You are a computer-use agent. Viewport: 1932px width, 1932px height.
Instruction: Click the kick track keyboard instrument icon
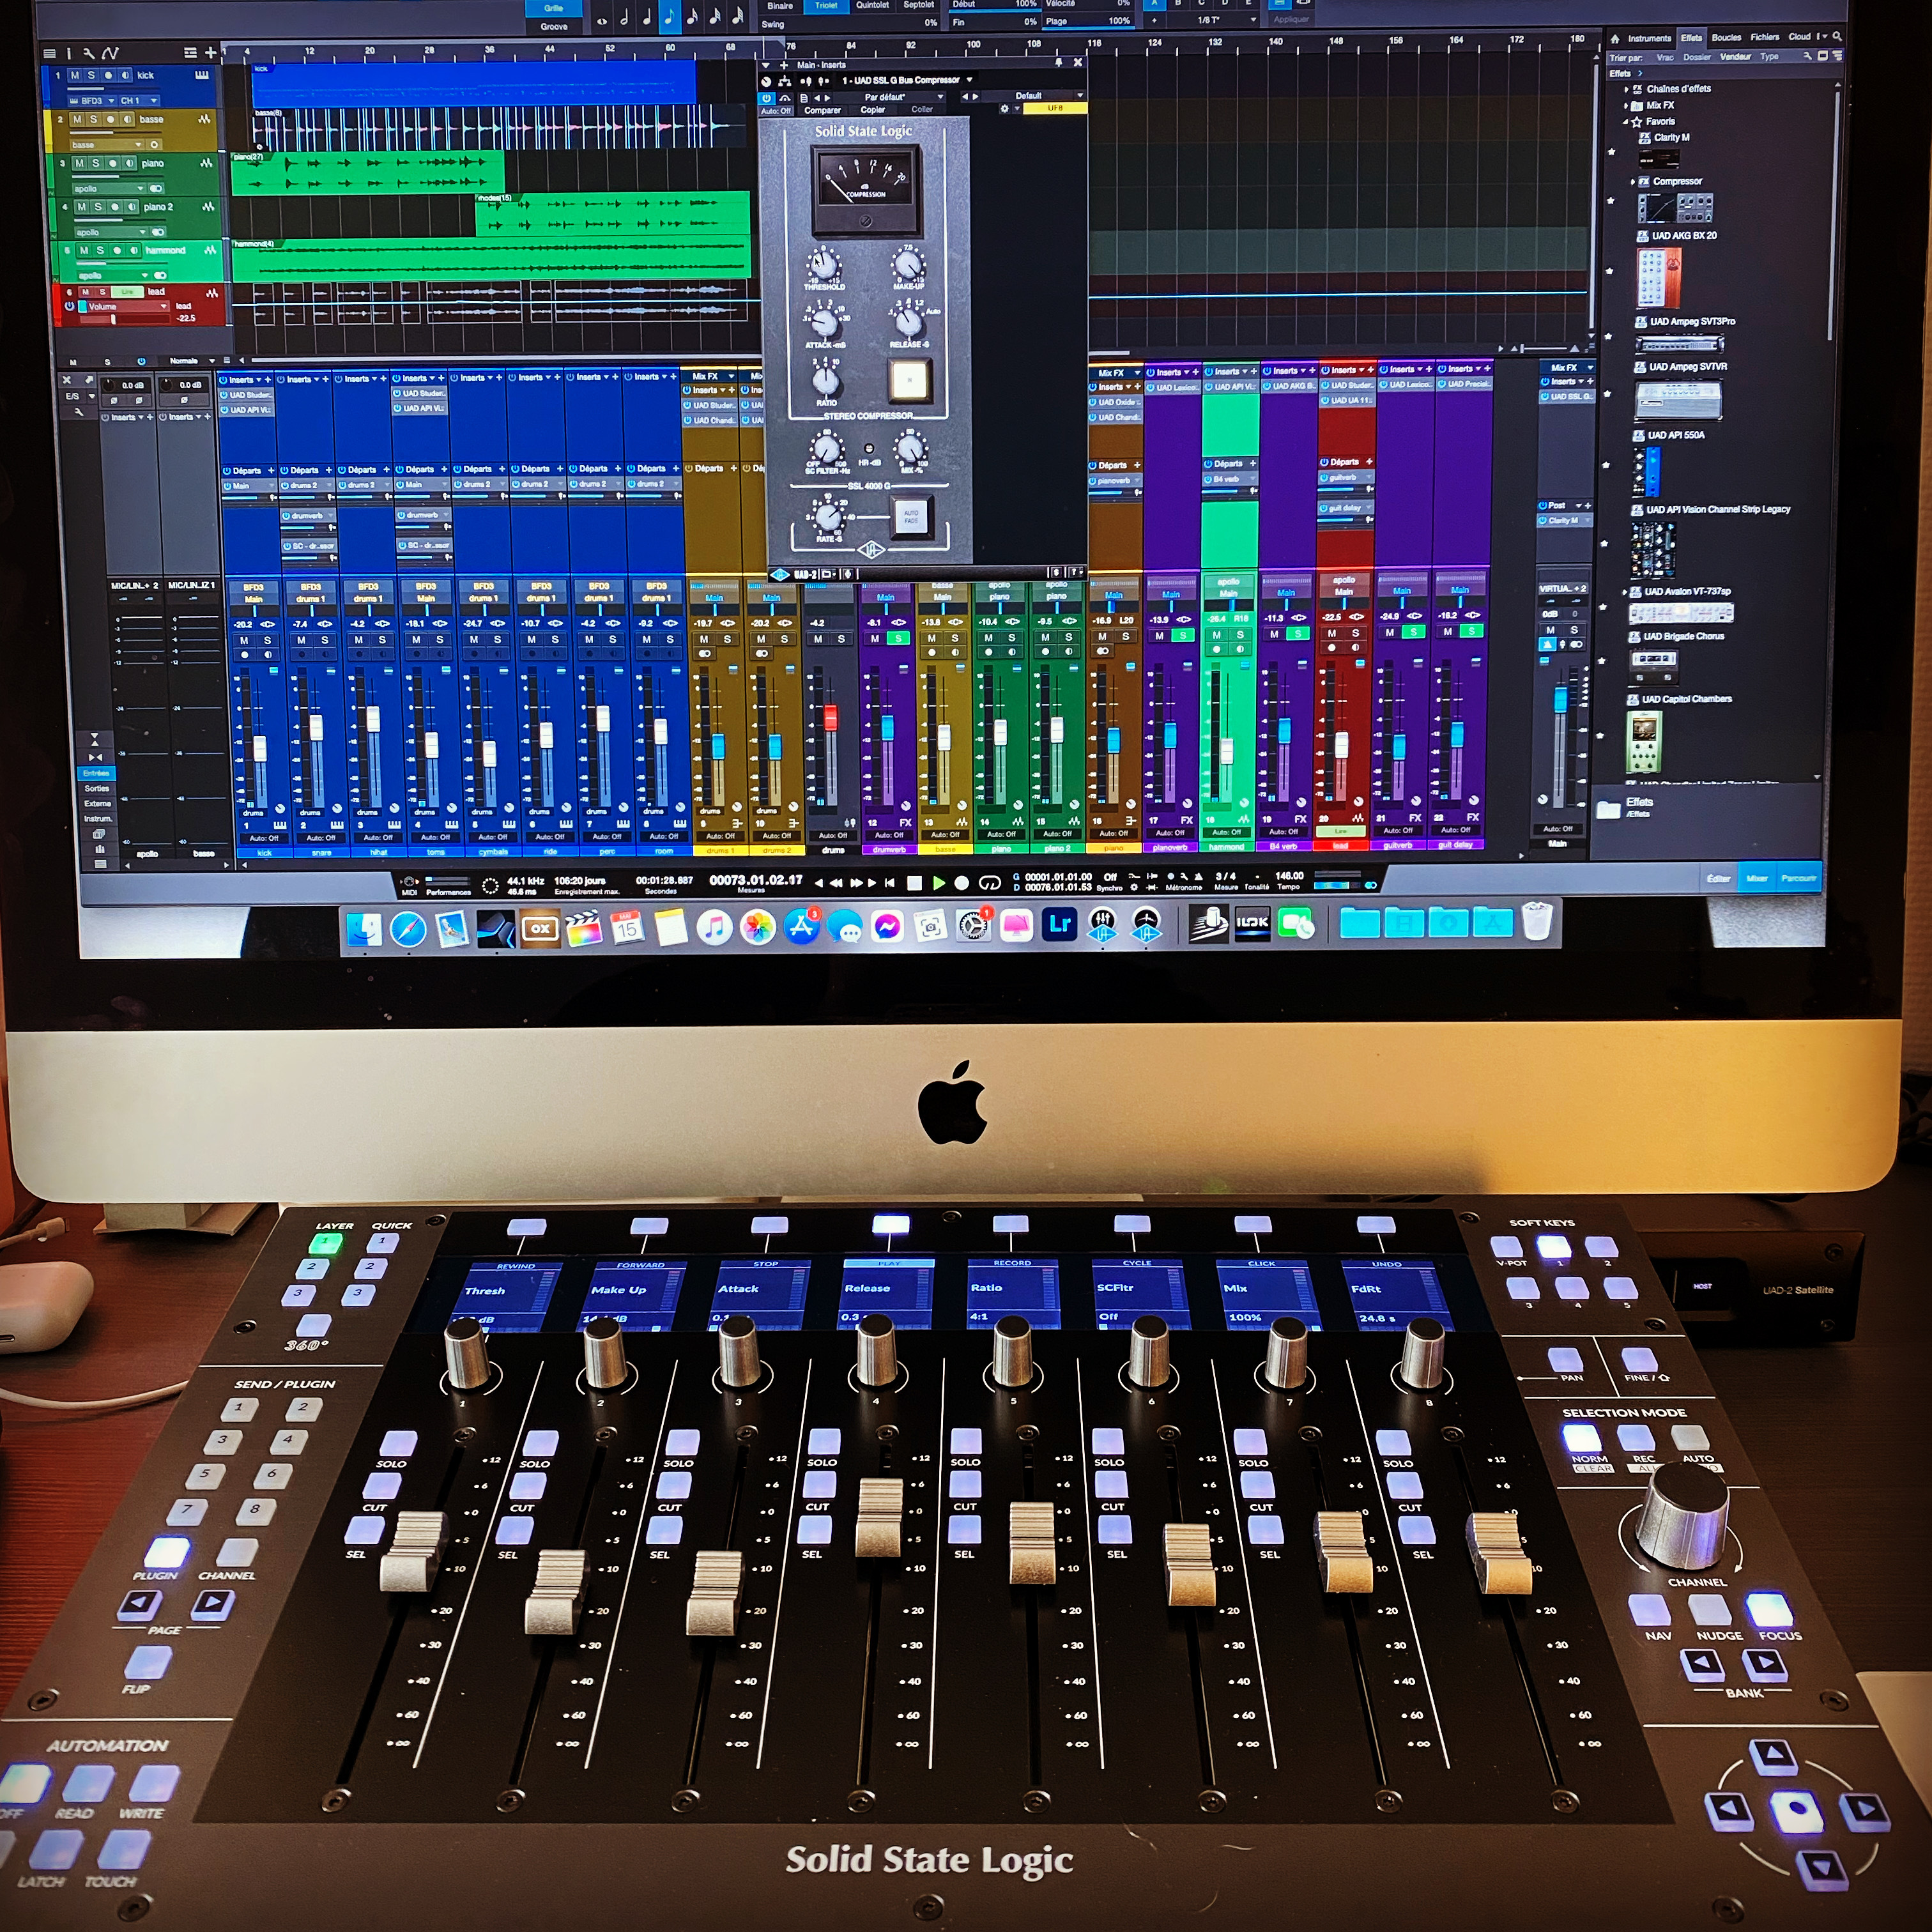point(202,75)
